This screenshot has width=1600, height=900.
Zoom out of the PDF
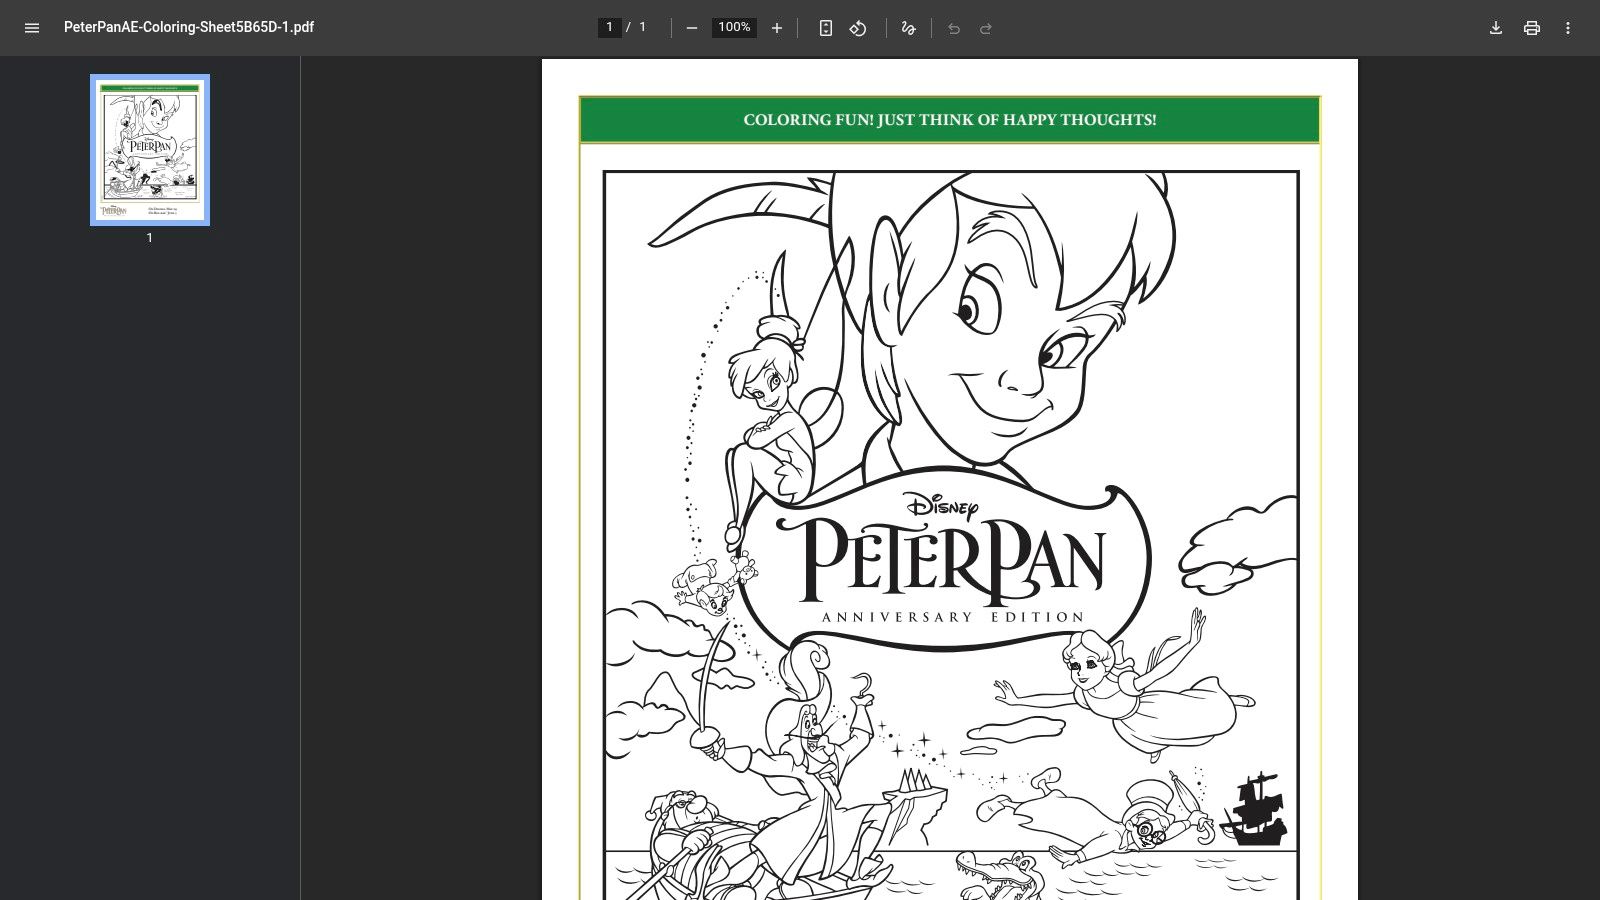point(690,28)
